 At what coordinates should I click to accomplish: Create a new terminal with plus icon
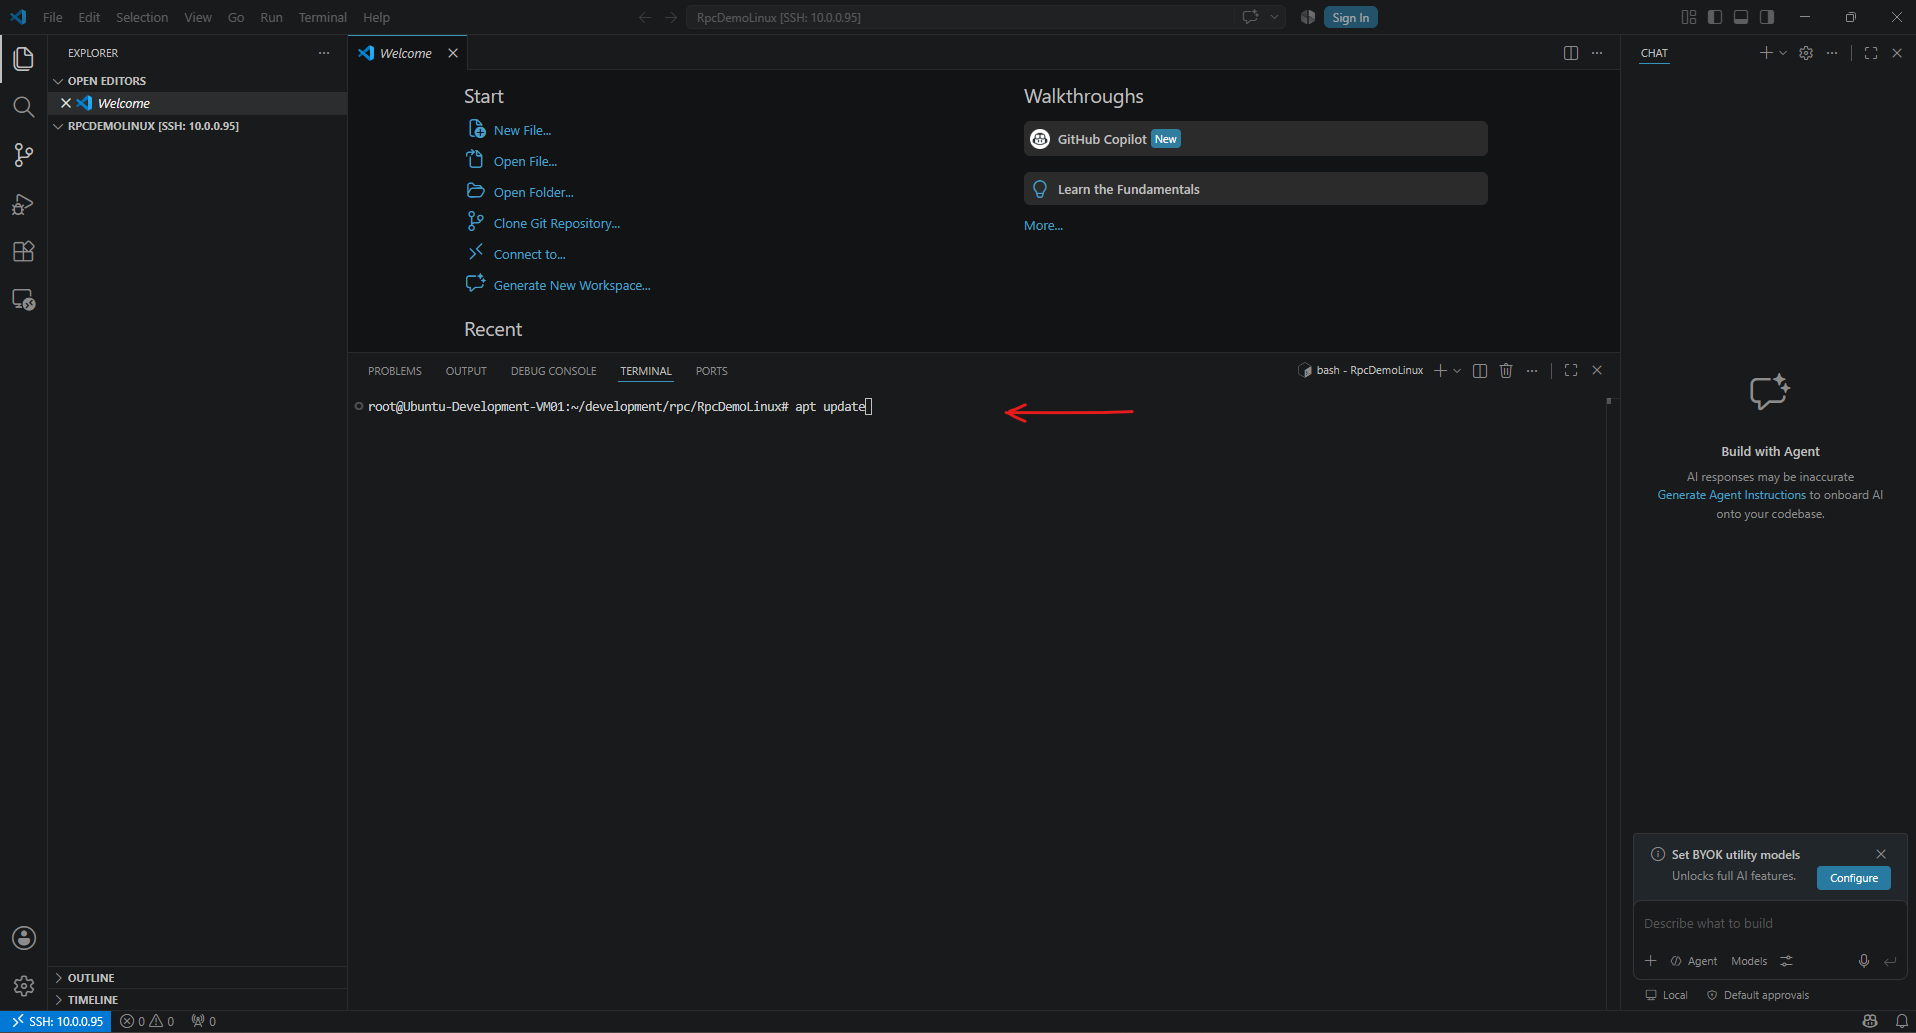tap(1440, 370)
